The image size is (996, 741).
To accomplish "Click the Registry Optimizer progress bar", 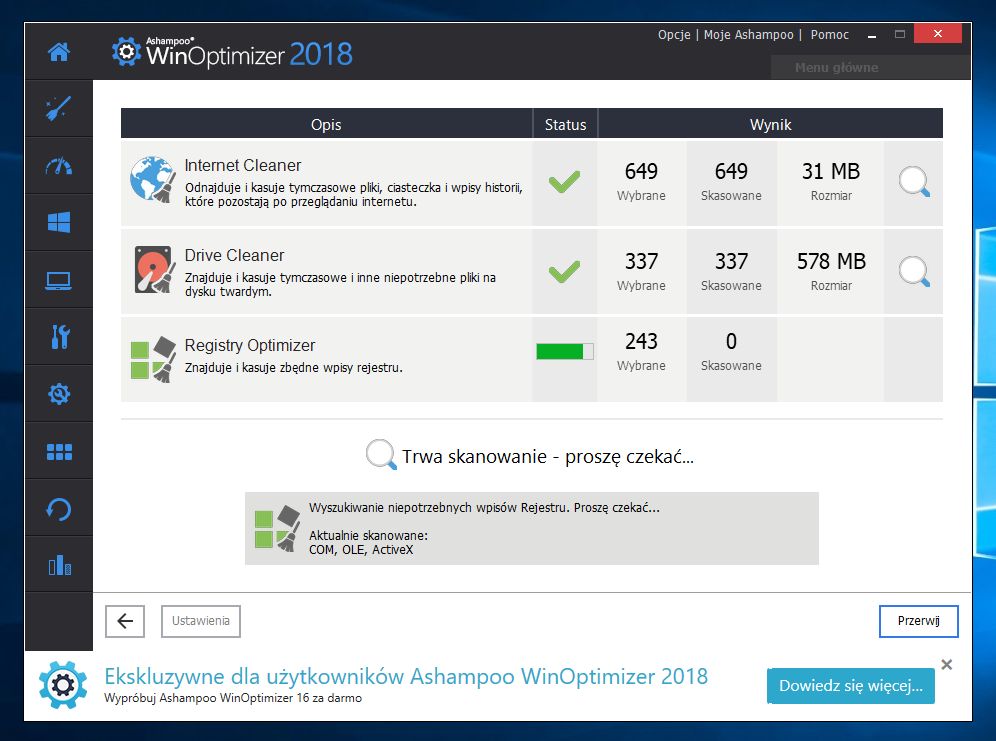I will click(565, 351).
